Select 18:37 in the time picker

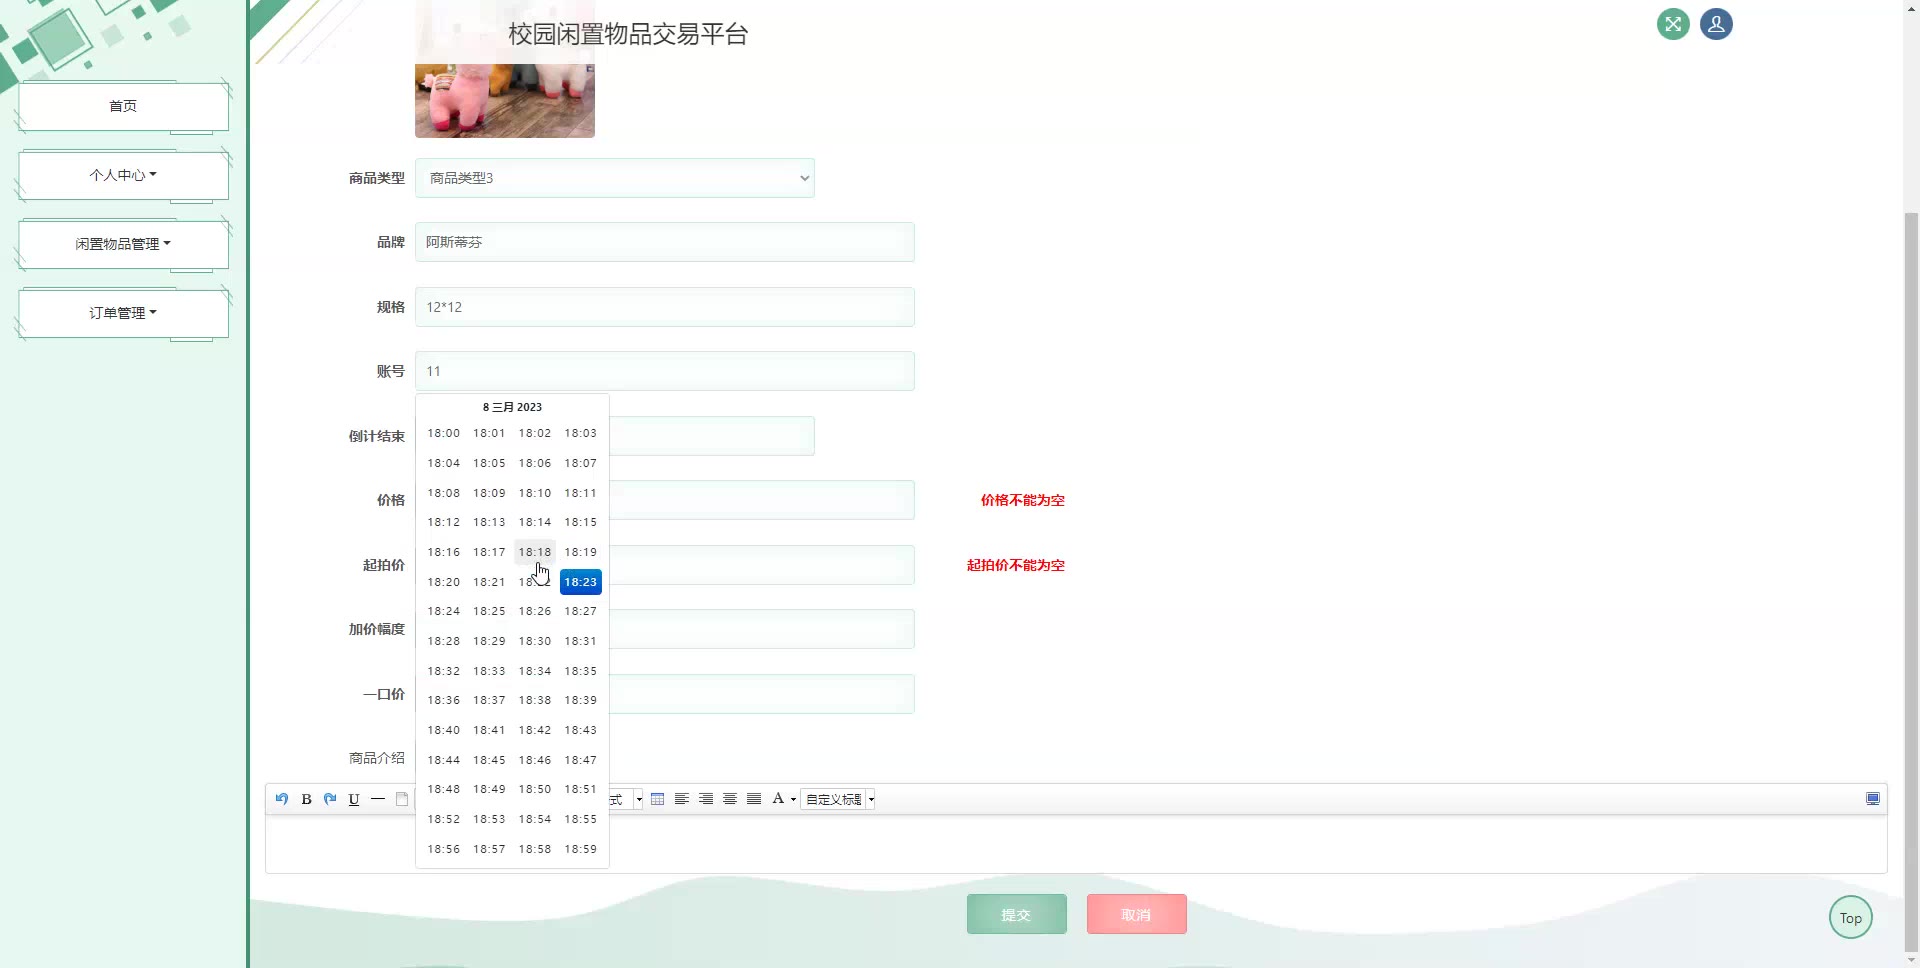coord(489,700)
